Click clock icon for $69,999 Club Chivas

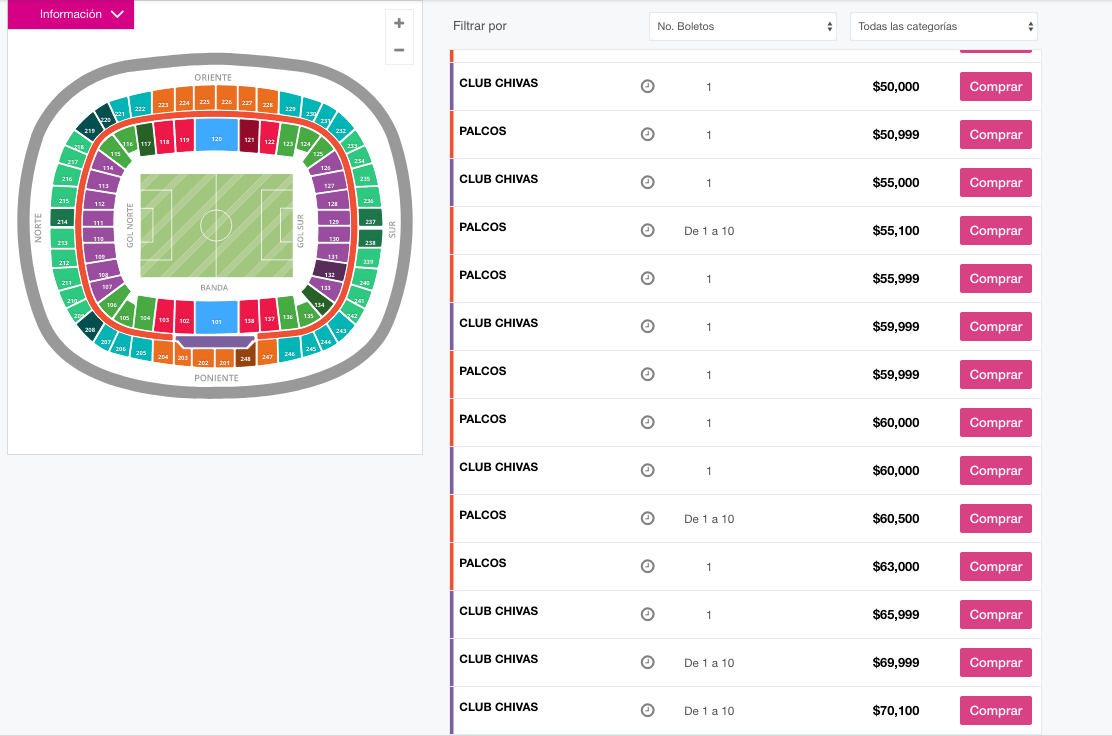click(647, 662)
